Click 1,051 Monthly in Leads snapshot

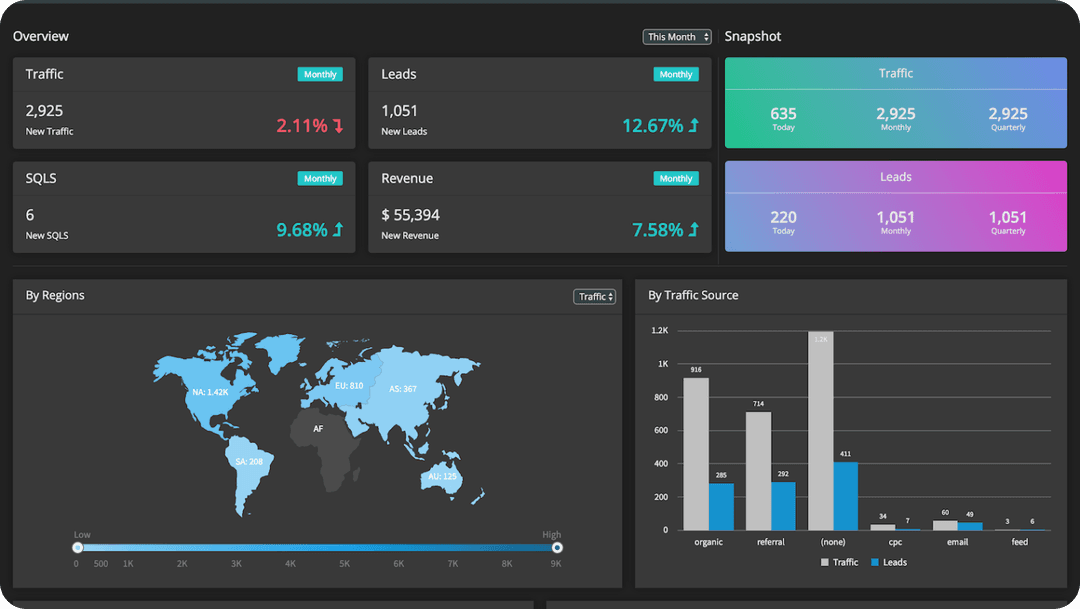[x=895, y=222]
